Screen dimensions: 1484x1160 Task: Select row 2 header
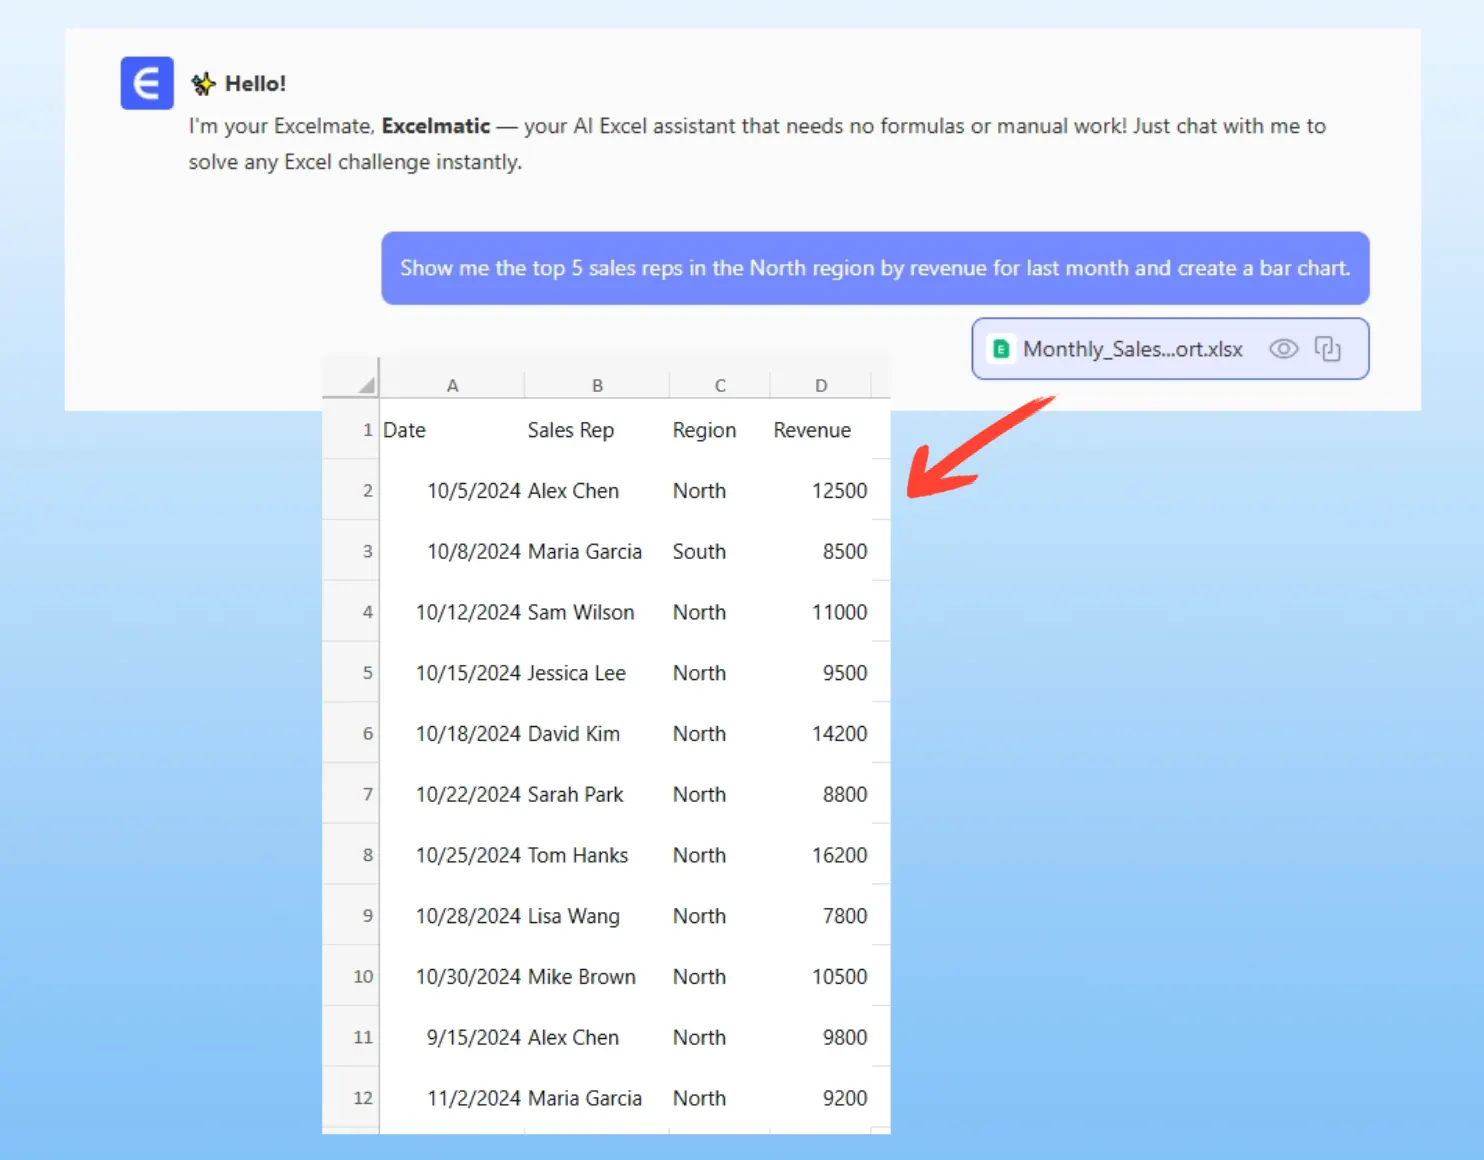pos(367,491)
